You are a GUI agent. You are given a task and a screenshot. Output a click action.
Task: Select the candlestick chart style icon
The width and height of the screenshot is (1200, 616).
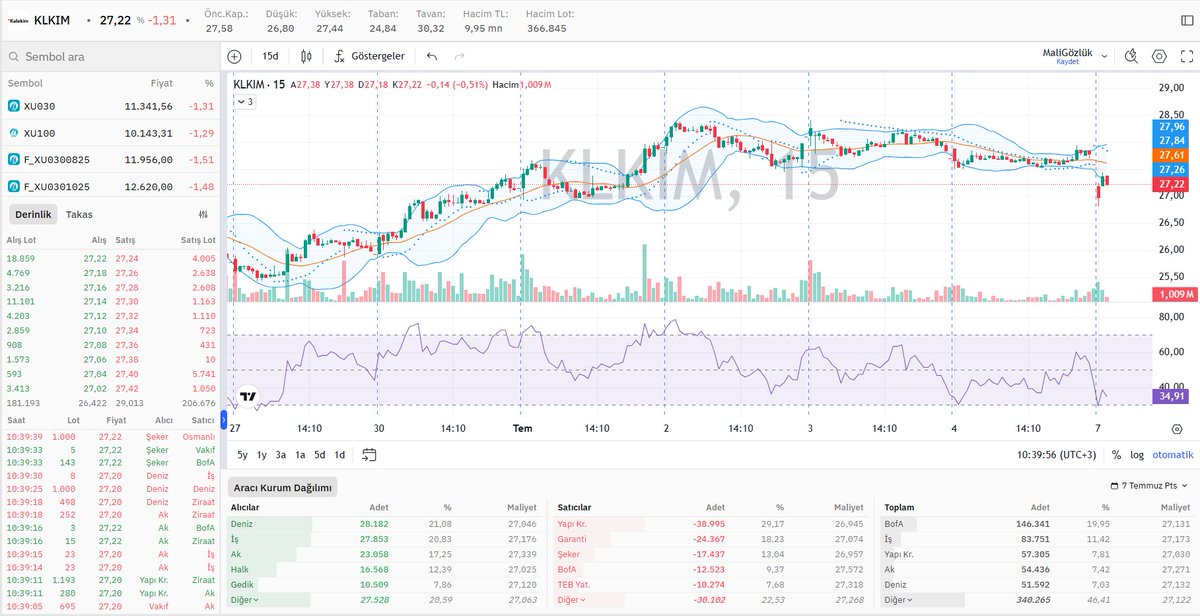(x=307, y=56)
